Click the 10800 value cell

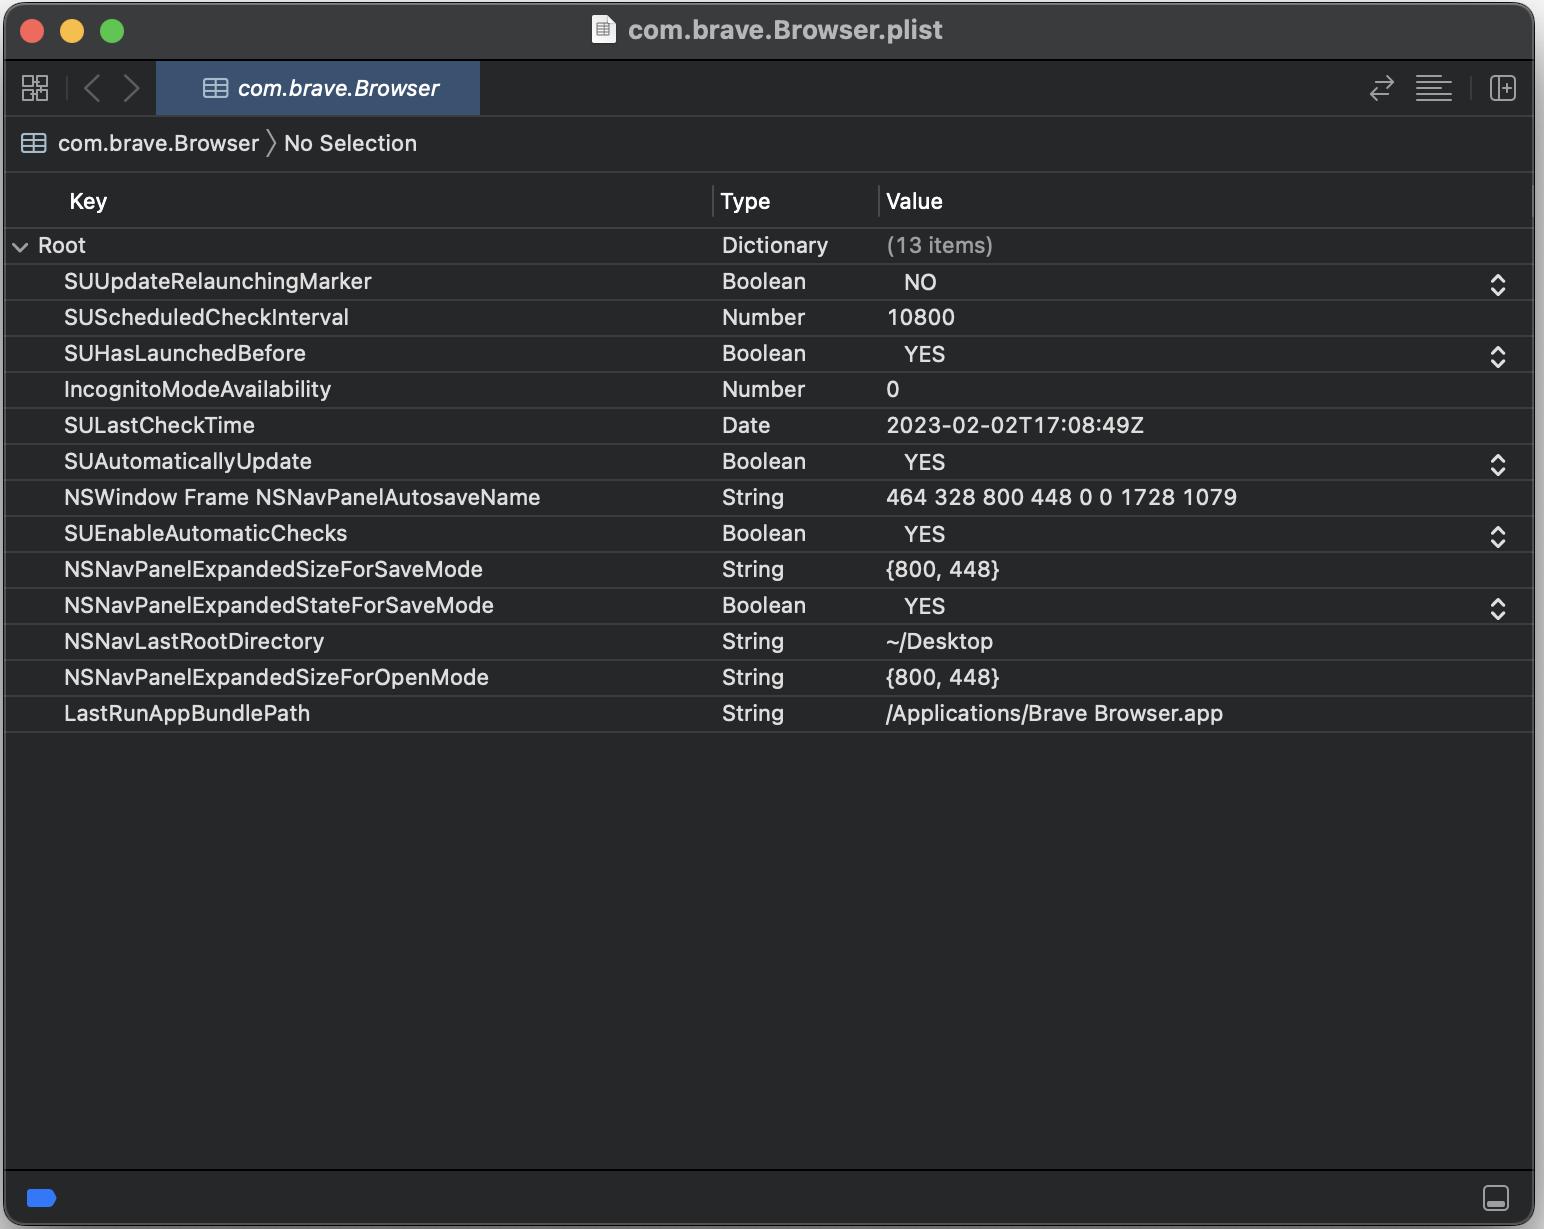tap(921, 318)
